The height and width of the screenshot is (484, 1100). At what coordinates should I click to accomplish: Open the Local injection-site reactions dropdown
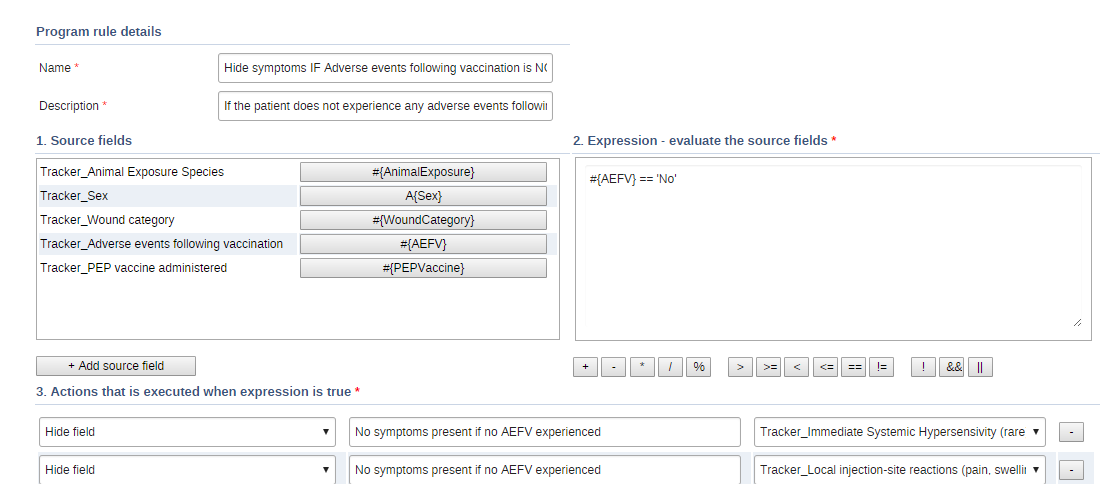(900, 469)
